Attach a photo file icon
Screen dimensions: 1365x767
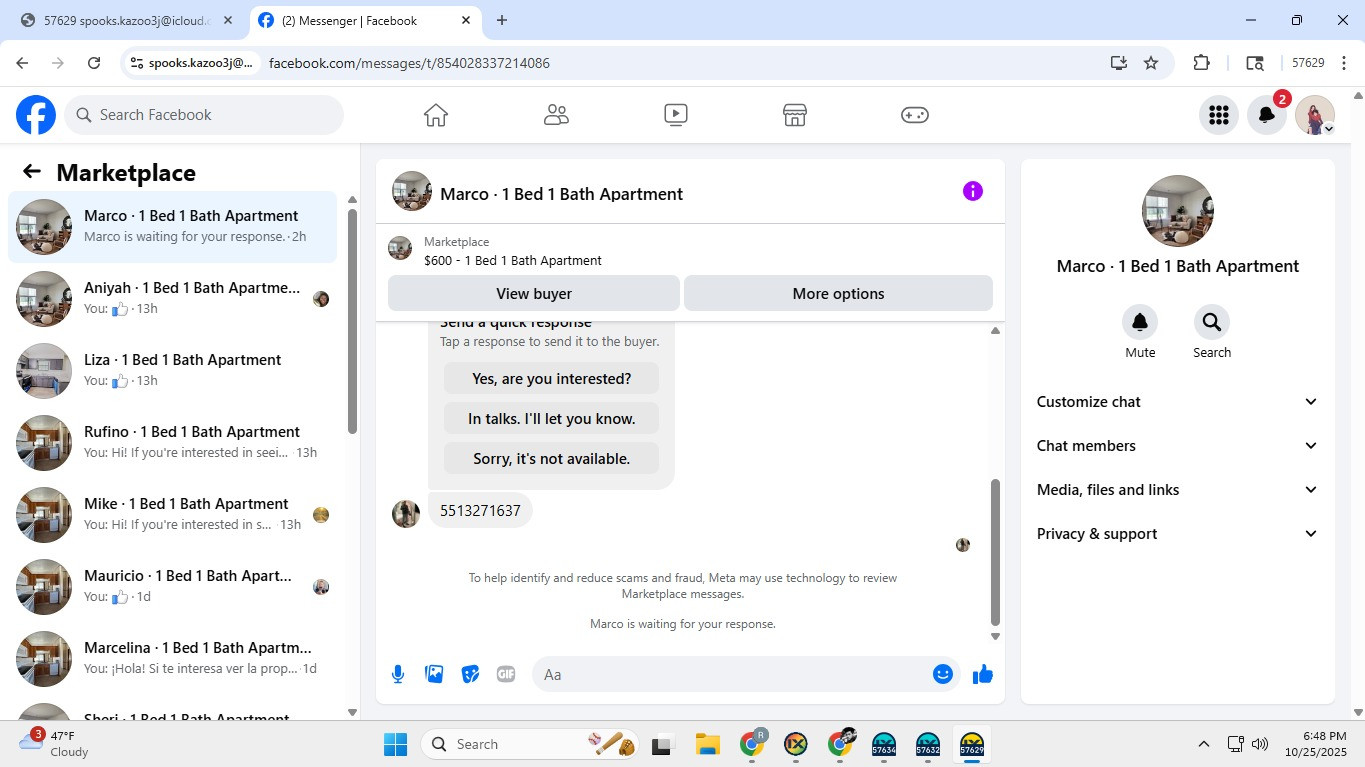coord(434,674)
